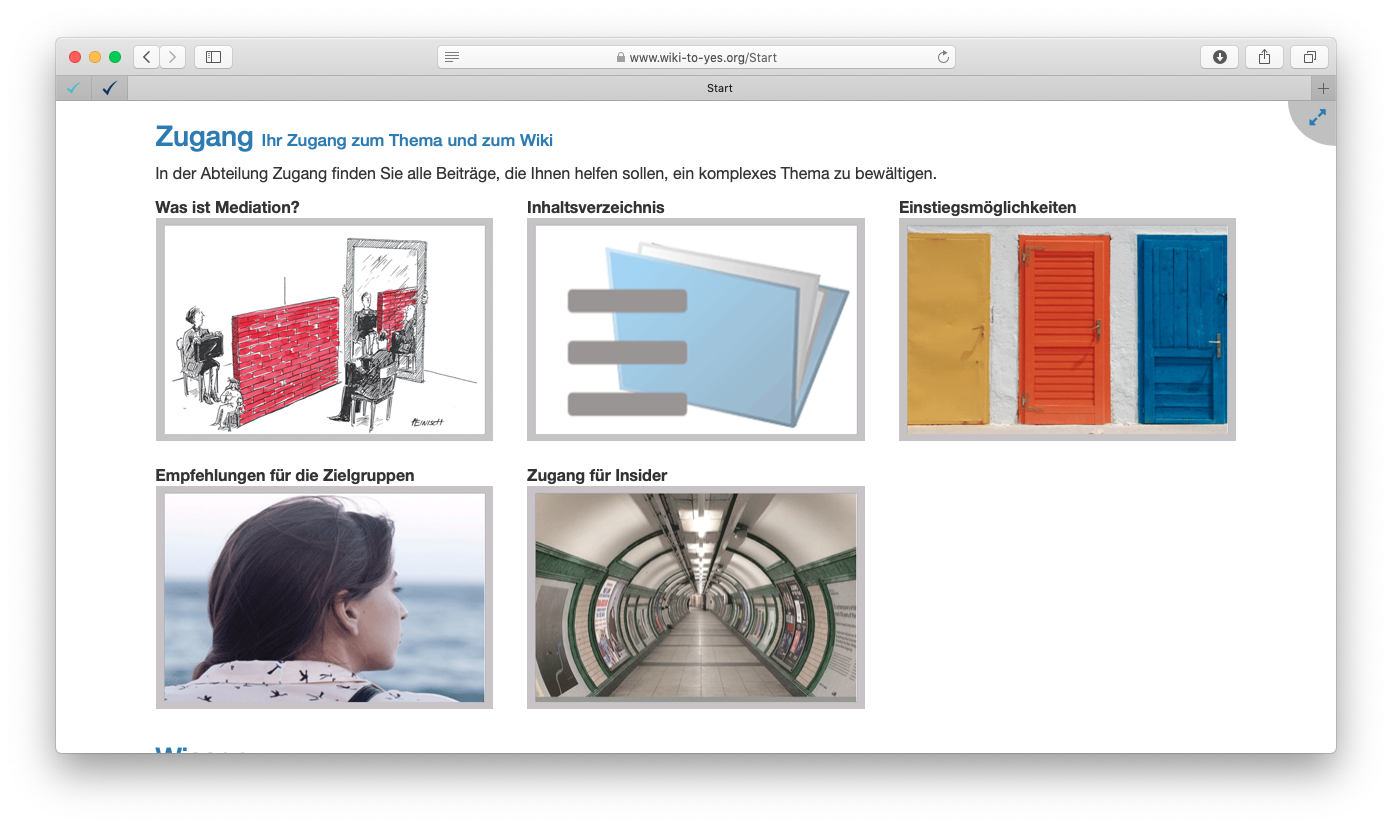The height and width of the screenshot is (827, 1392).
Task: Click the Safari back navigation arrow
Action: [x=147, y=57]
